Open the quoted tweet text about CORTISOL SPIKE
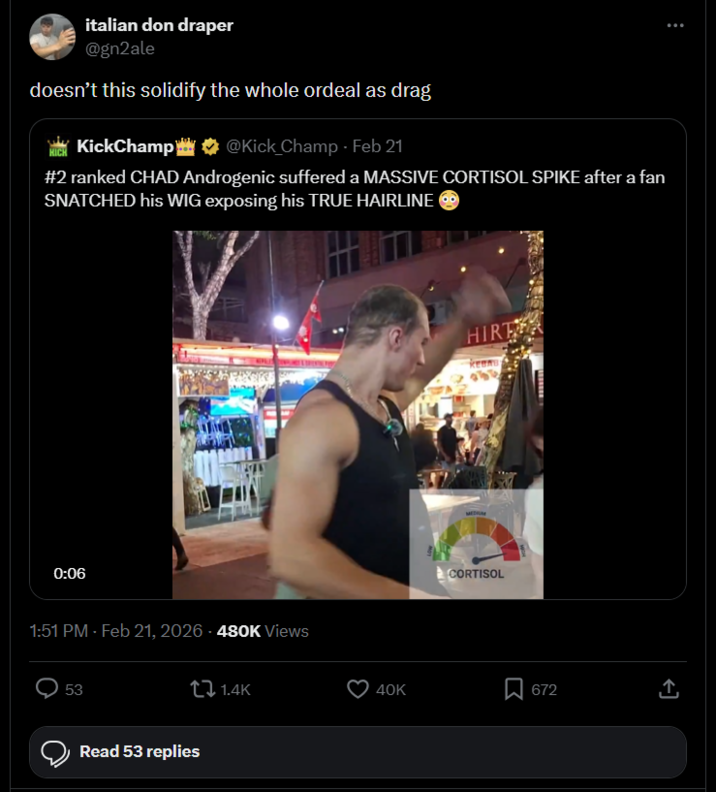Image resolution: width=716 pixels, height=792 pixels. point(355,187)
